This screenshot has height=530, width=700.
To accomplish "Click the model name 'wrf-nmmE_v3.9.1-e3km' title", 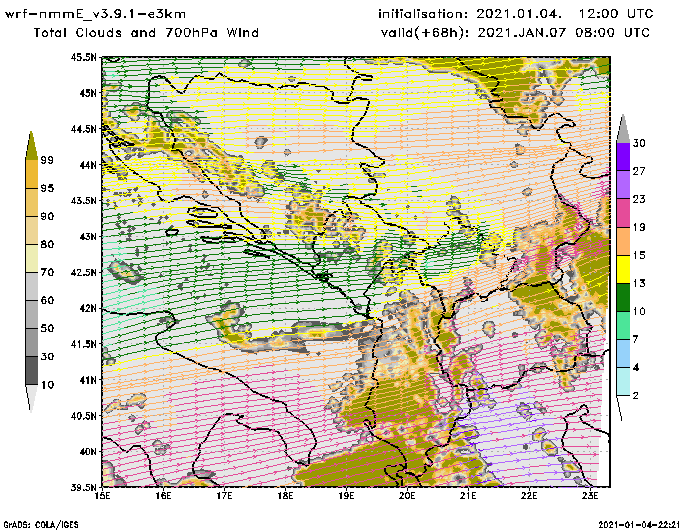I will (x=95, y=14).
